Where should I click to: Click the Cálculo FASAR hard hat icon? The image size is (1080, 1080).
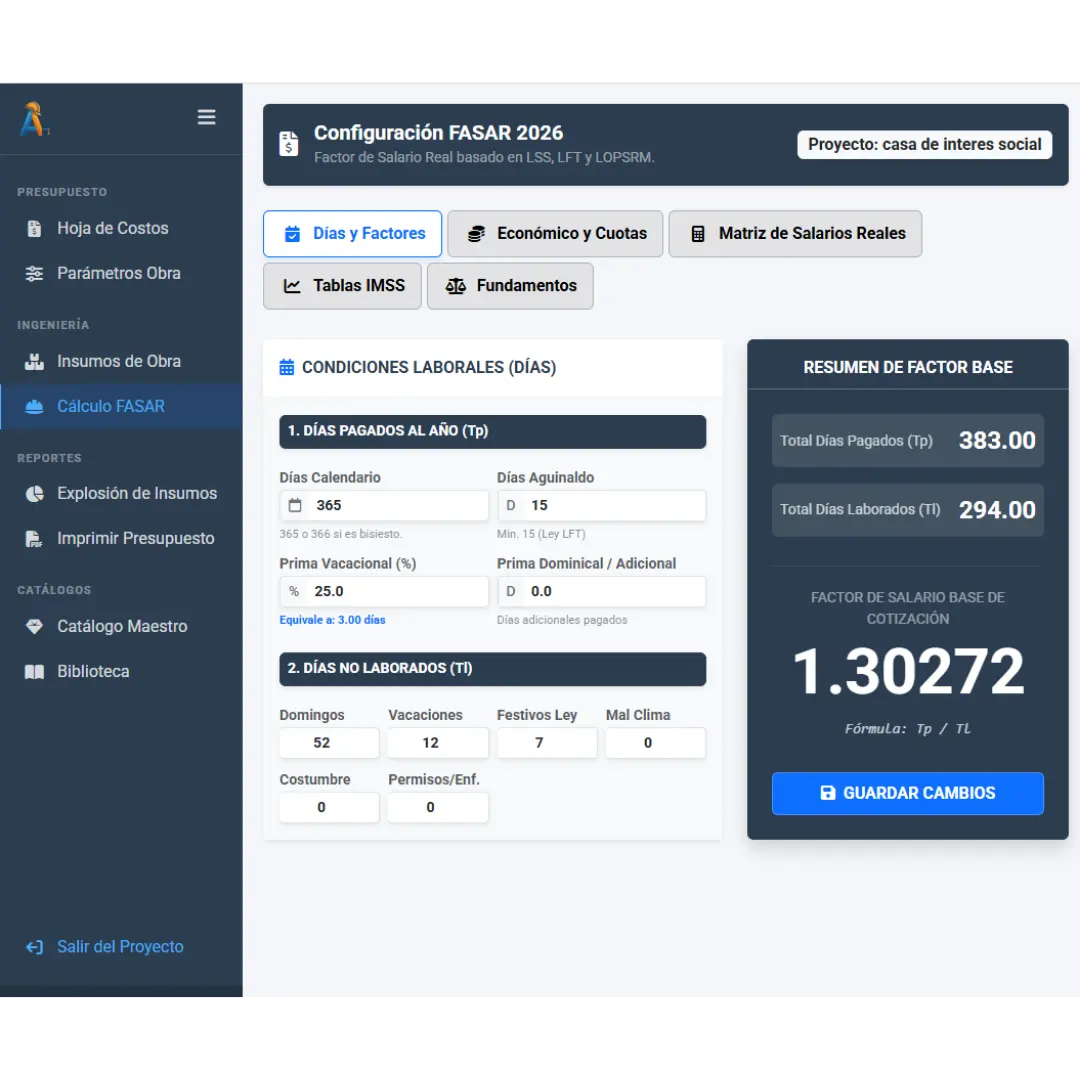coord(34,406)
